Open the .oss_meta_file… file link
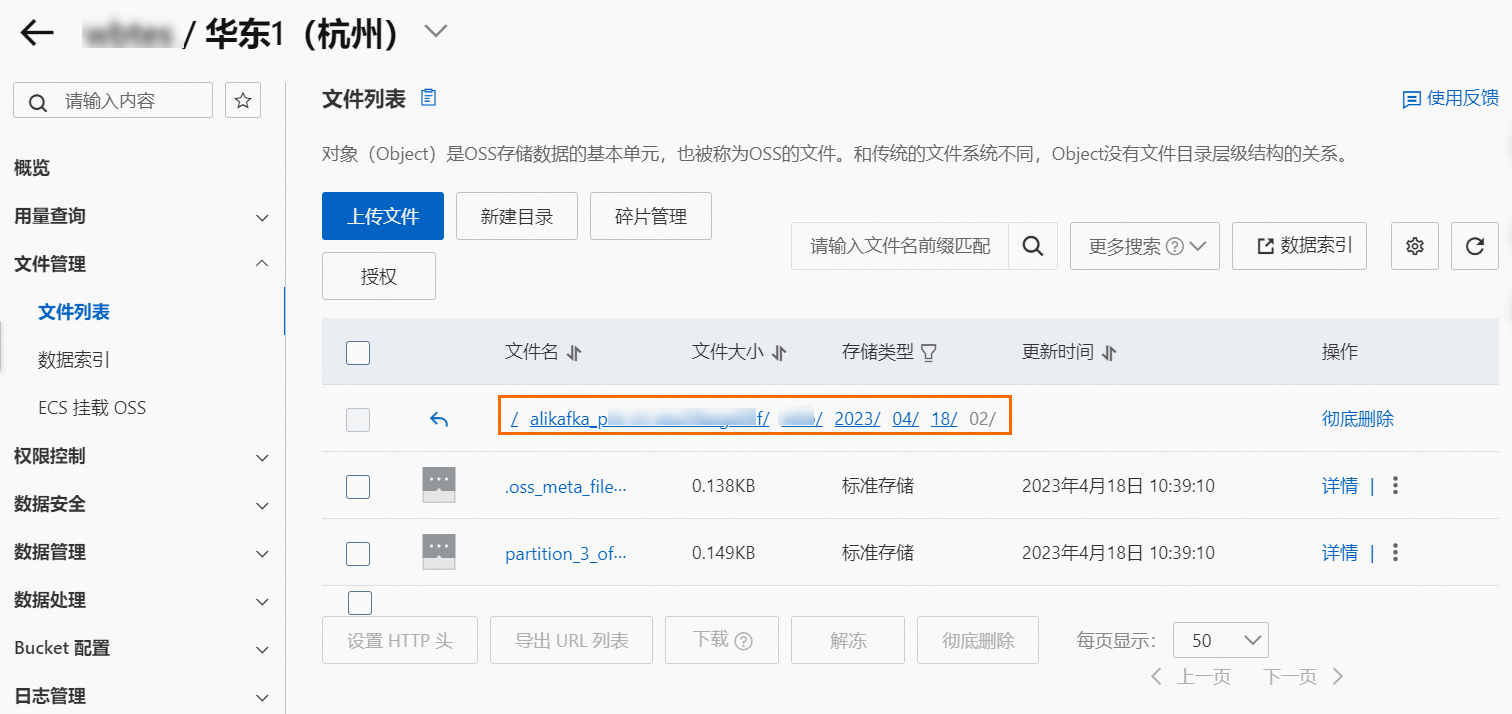Viewport: 1512px width, 714px height. [566, 486]
